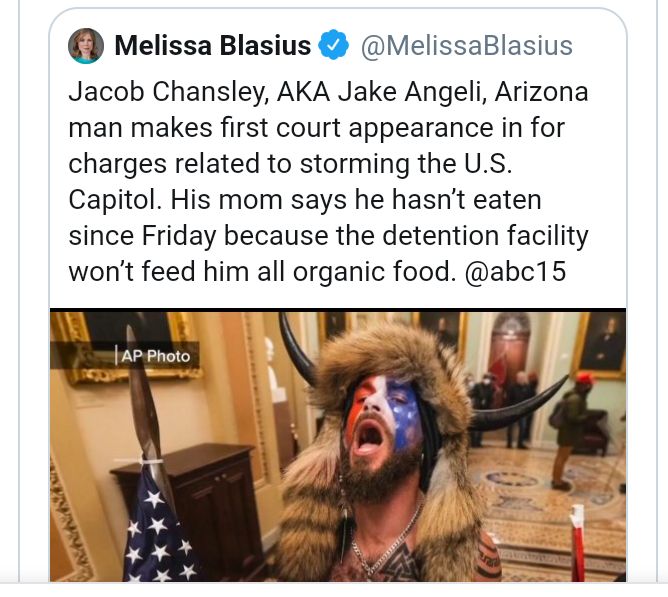Click the tweet text starting 'Jacob Chansley'
The image size is (668, 597).
328,182
